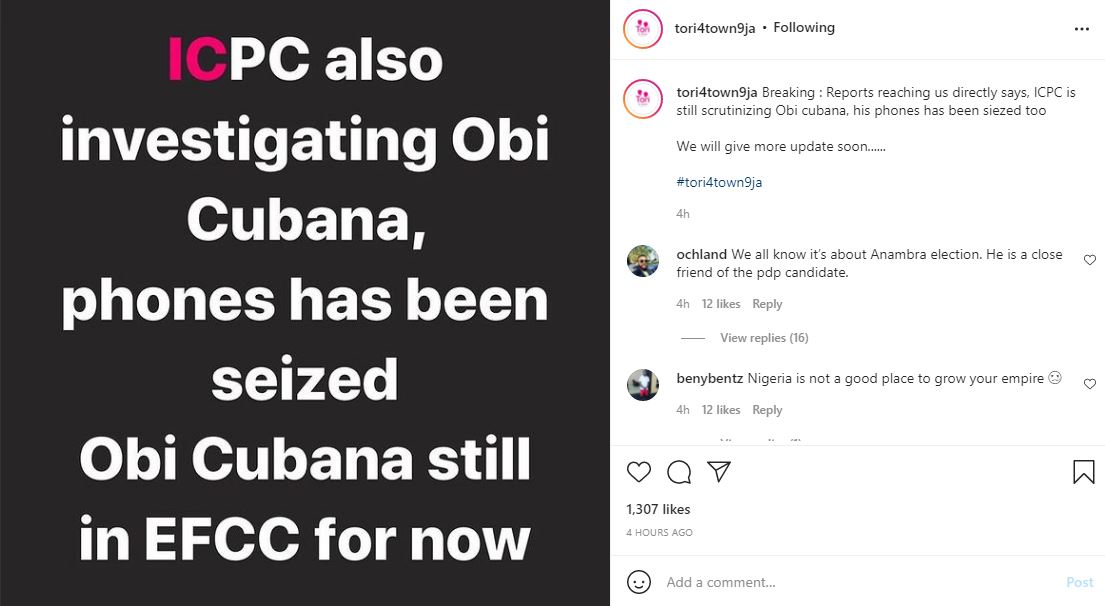Reply to ochland's comment
This screenshot has width=1105, height=606.
(767, 304)
